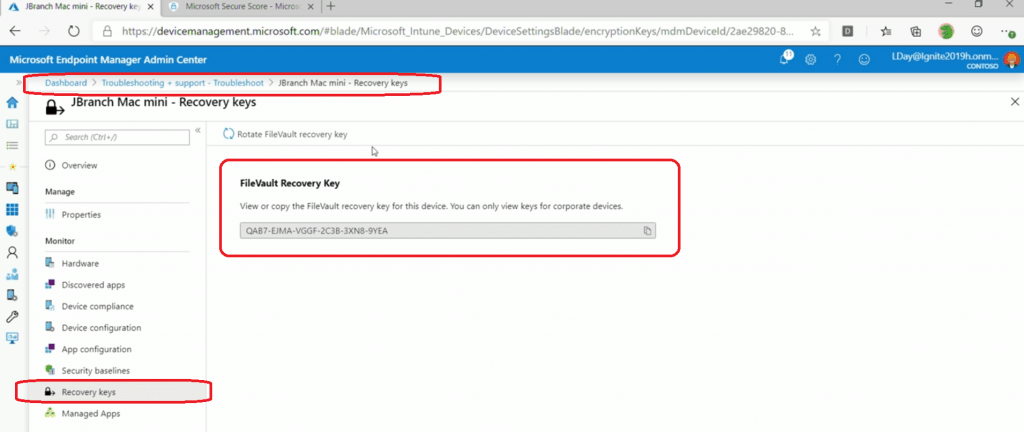Screen dimensions: 1024x432
Task: Open the Users icon in left rail
Action: pyautogui.click(x=12, y=253)
